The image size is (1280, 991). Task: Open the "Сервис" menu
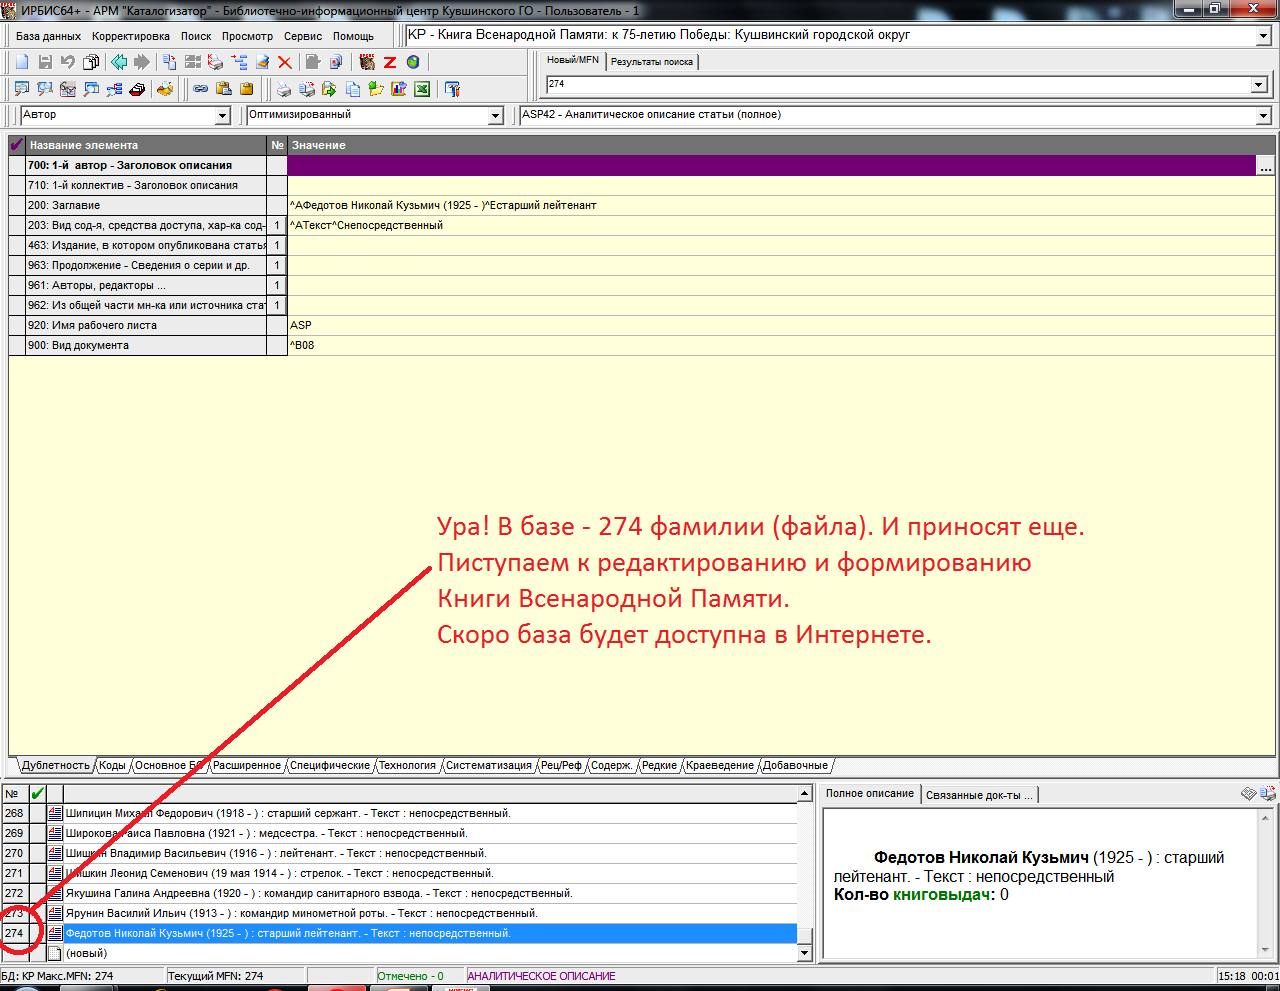click(x=303, y=36)
